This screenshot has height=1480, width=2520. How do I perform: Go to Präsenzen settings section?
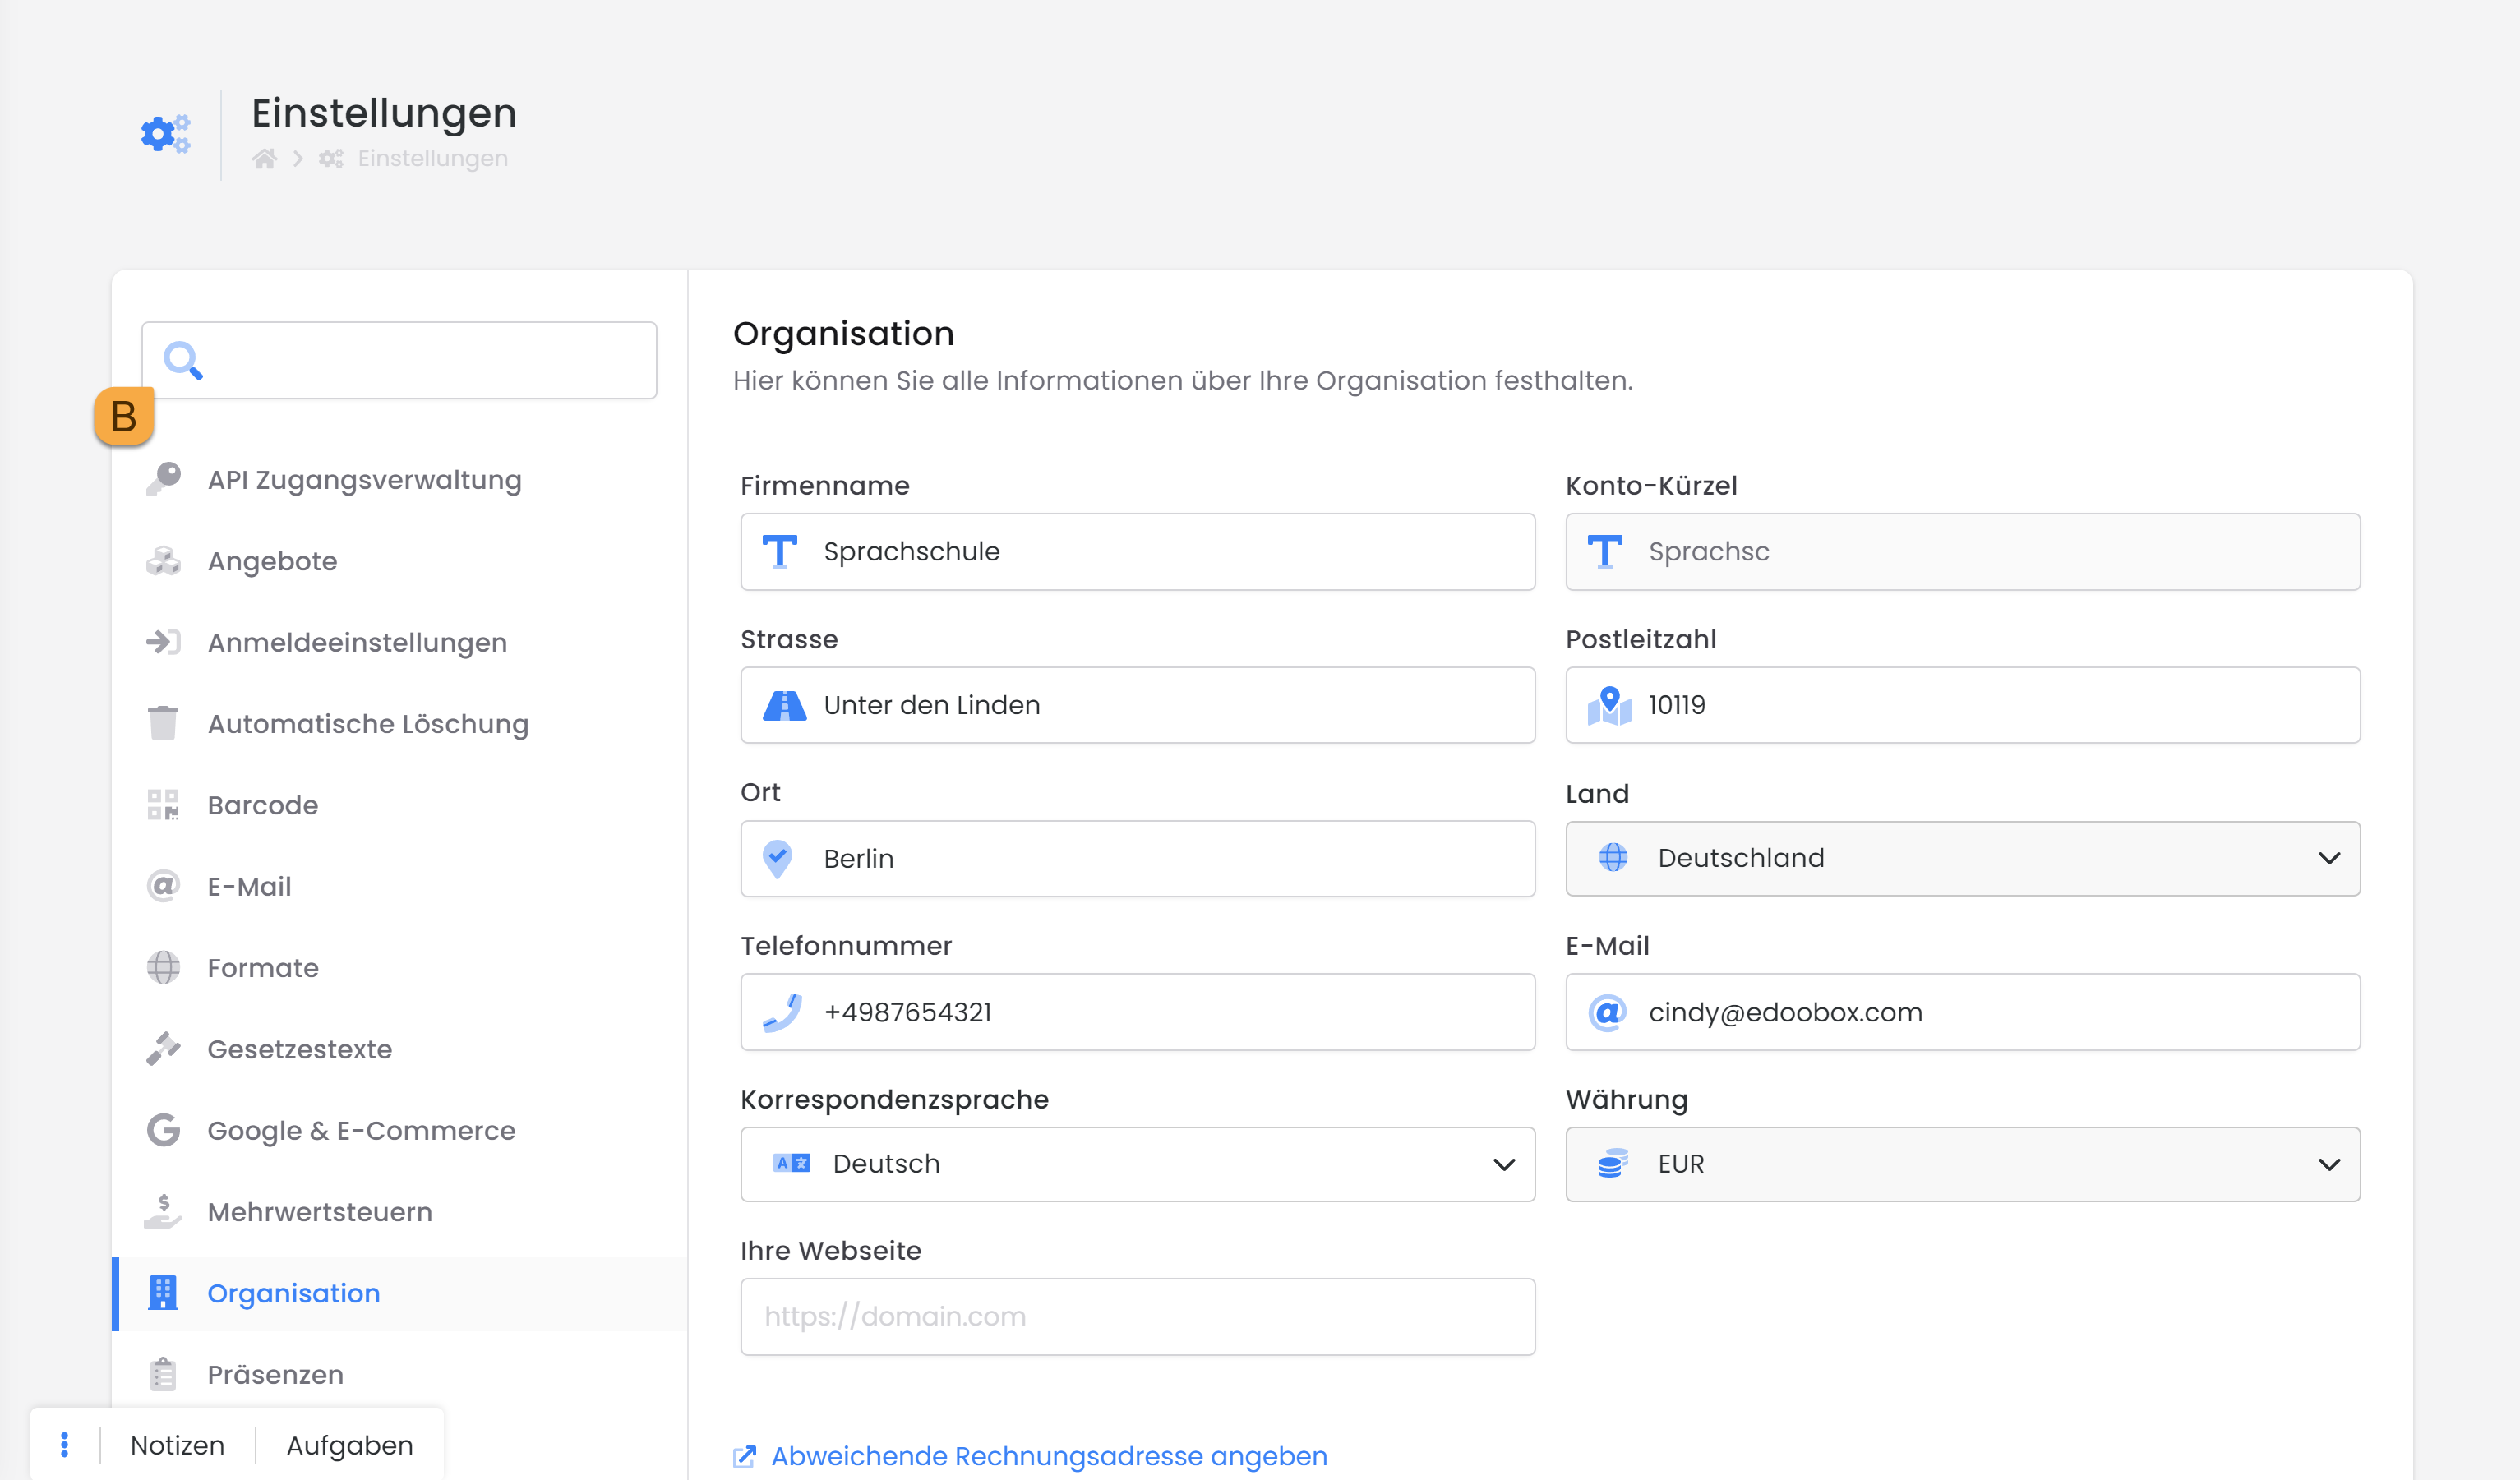pyautogui.click(x=275, y=1374)
